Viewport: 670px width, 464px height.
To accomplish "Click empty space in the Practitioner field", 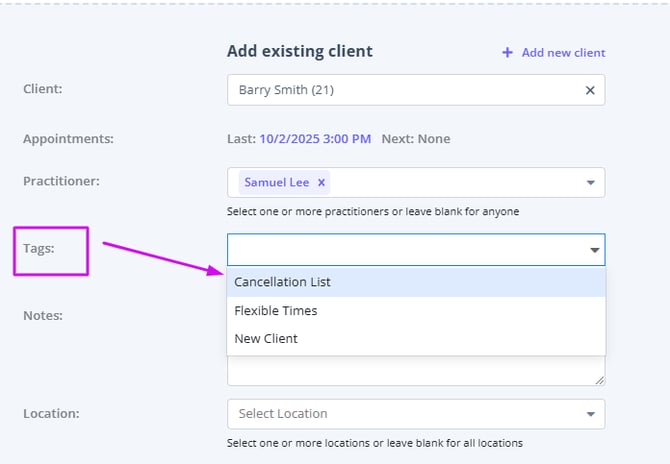I will (450, 183).
